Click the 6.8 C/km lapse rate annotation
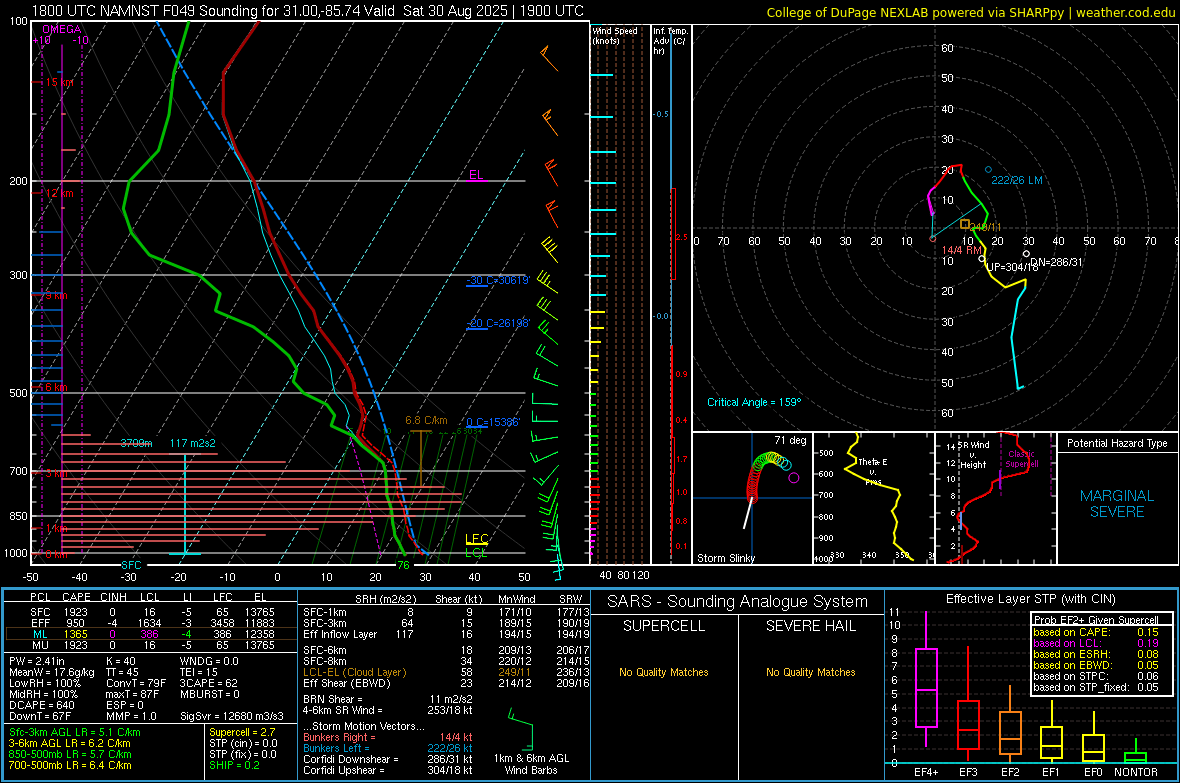Screen dimensions: 1180x783 426,420
